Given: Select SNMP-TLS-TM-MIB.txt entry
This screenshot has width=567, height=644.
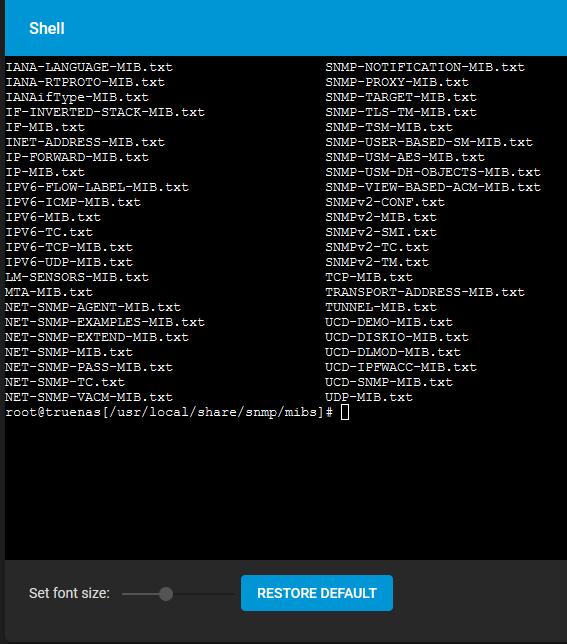Looking at the screenshot, I should point(401,112).
